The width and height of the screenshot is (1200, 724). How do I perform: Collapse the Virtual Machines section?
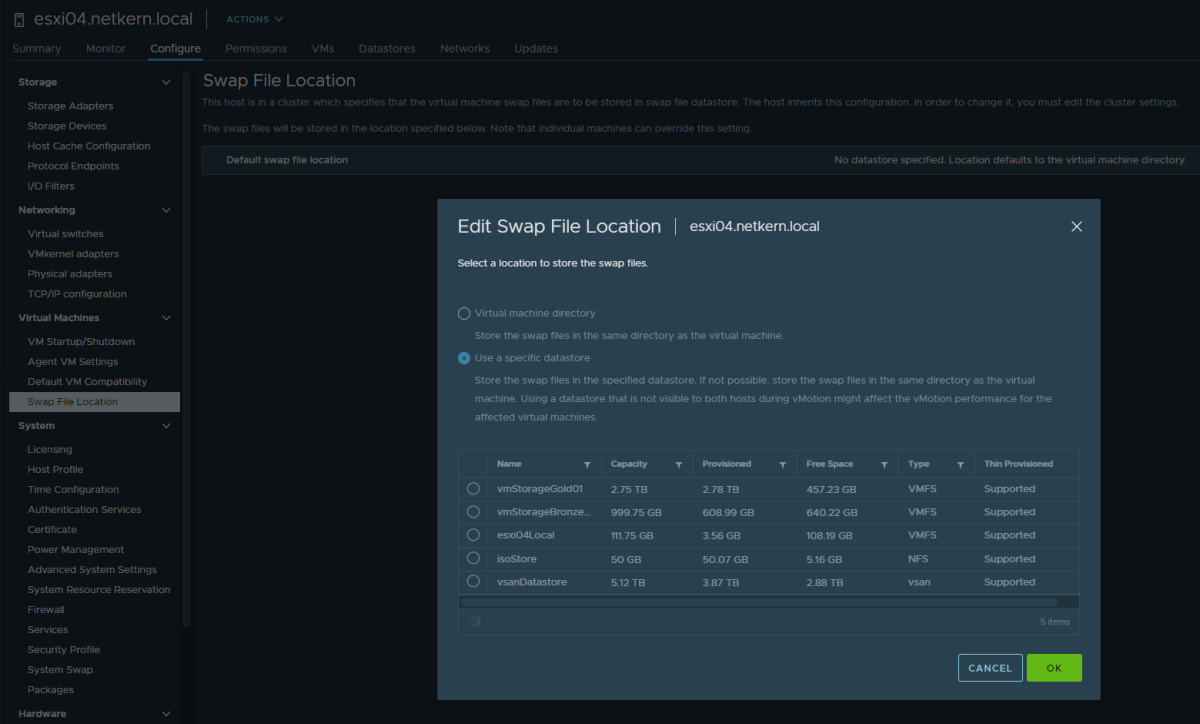coord(166,318)
